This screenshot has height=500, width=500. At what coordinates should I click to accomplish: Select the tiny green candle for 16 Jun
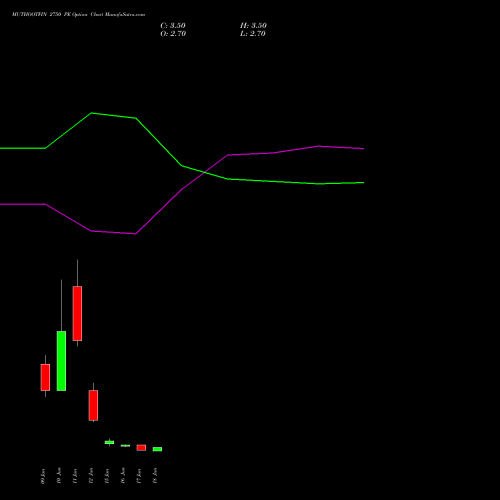tap(125, 446)
